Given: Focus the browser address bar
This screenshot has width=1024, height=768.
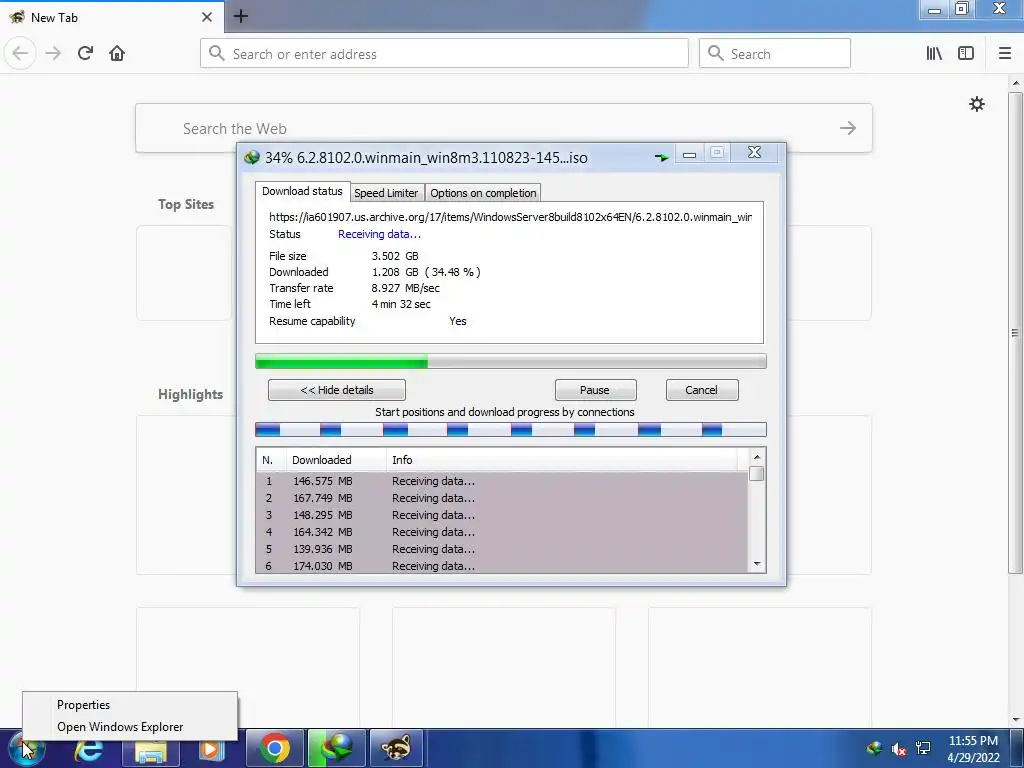Looking at the screenshot, I should (x=444, y=54).
